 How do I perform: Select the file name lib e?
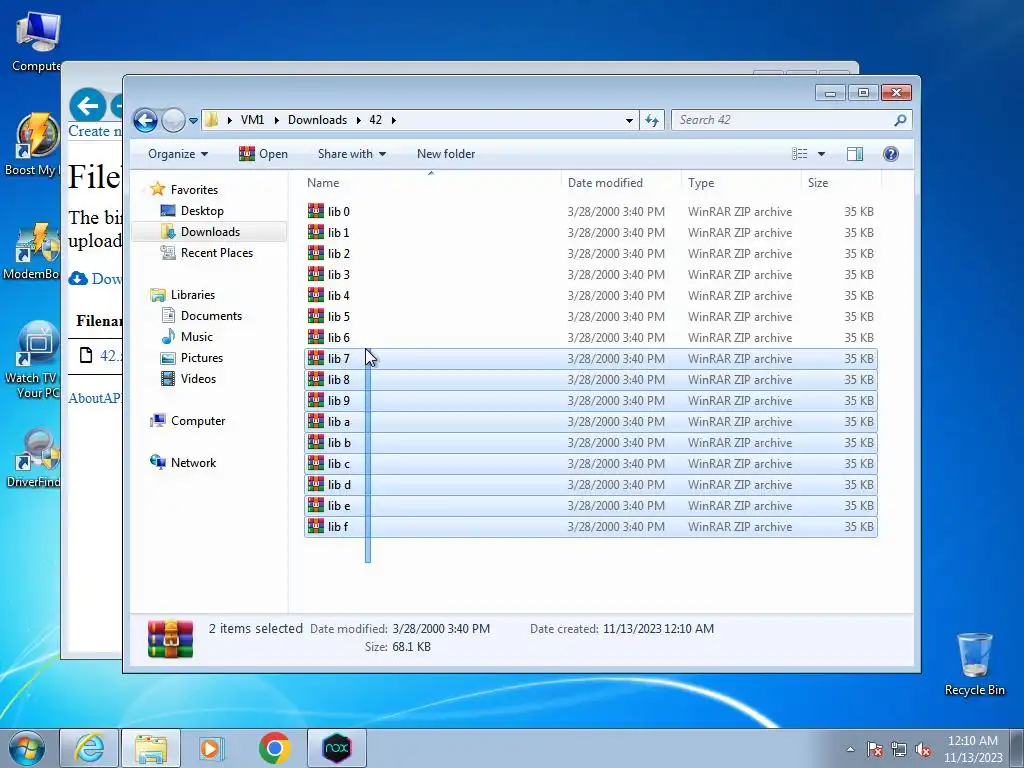(x=339, y=505)
